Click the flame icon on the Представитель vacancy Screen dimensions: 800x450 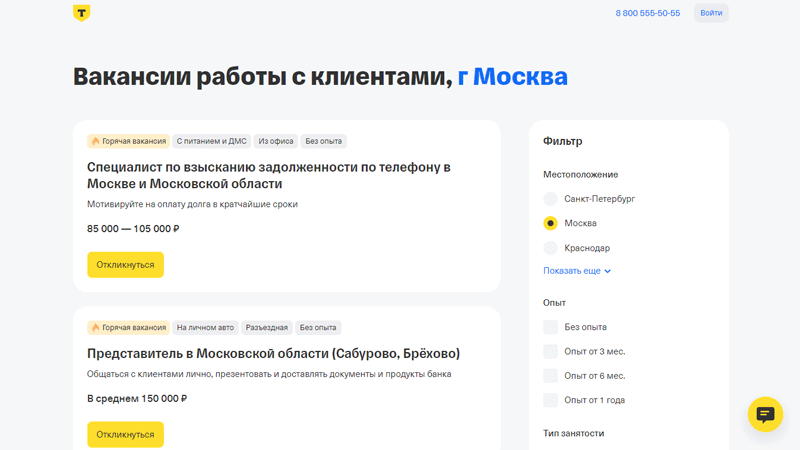(95, 328)
